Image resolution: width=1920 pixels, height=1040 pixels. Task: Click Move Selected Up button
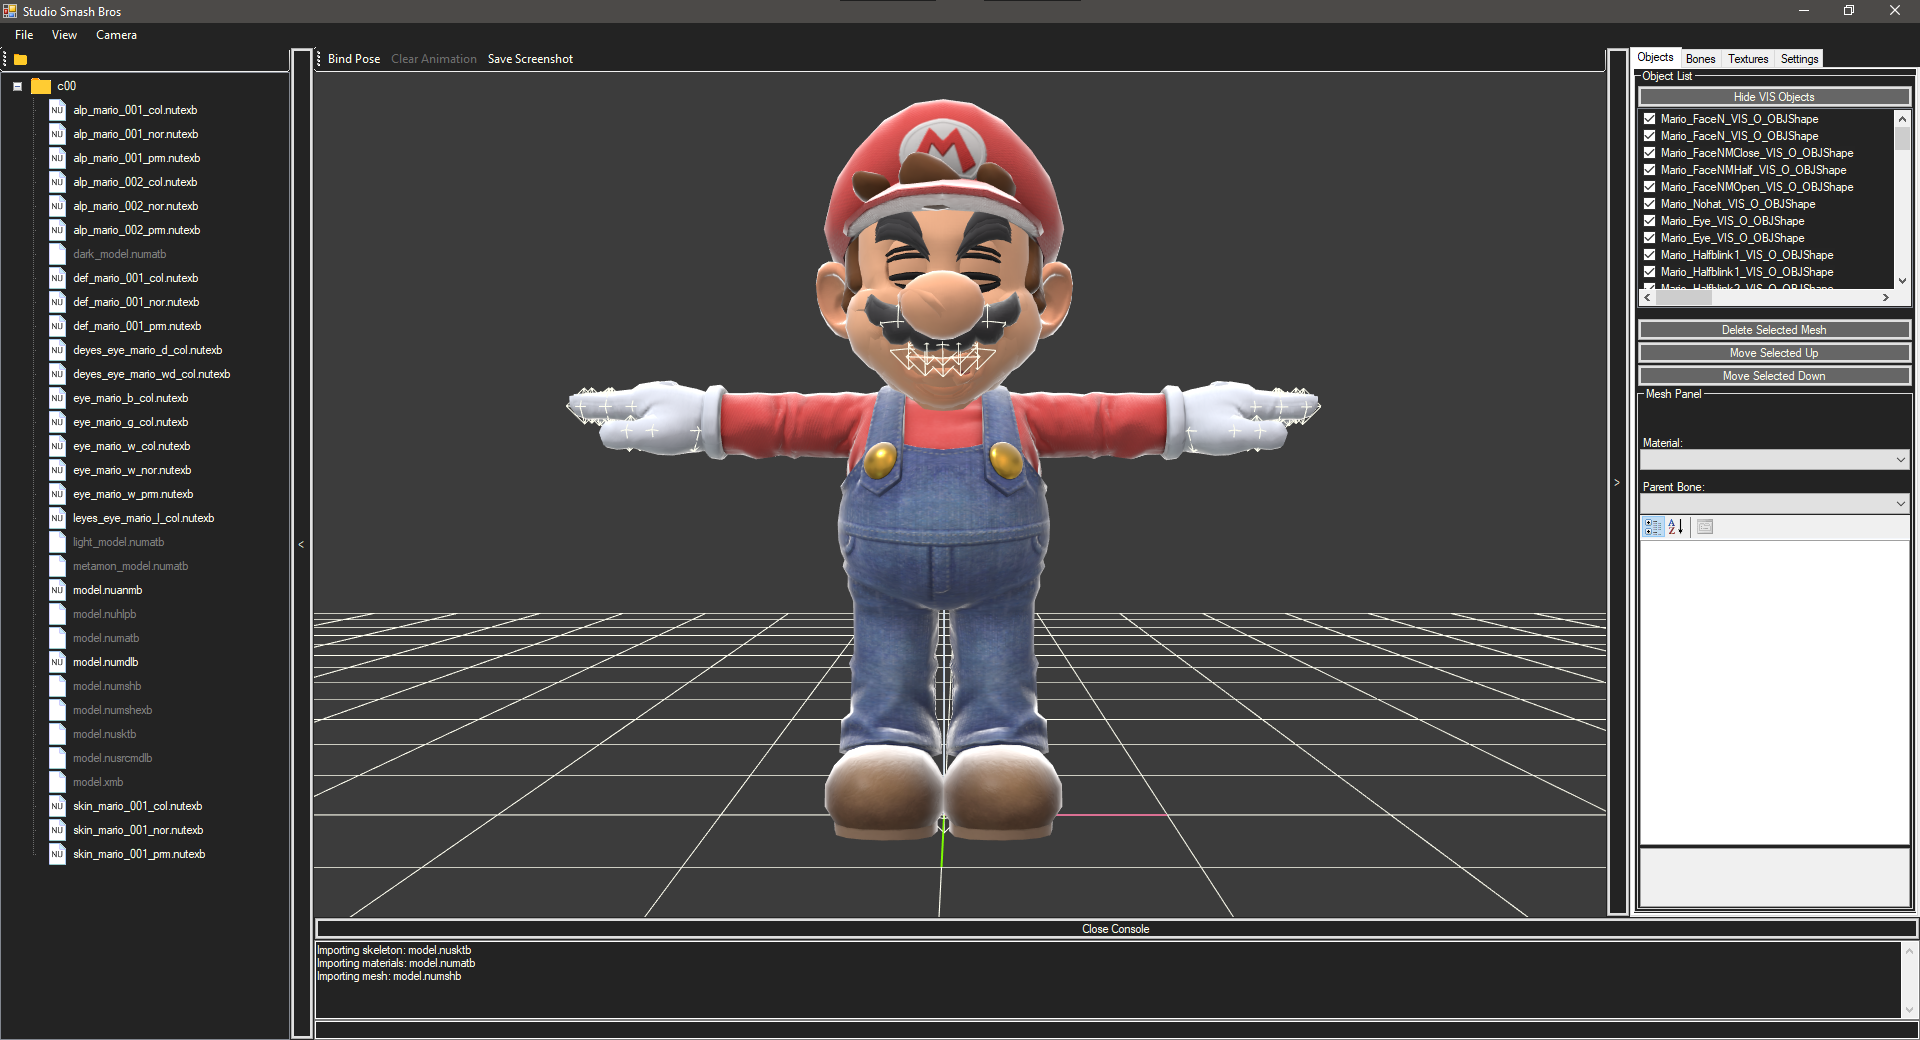(1774, 353)
